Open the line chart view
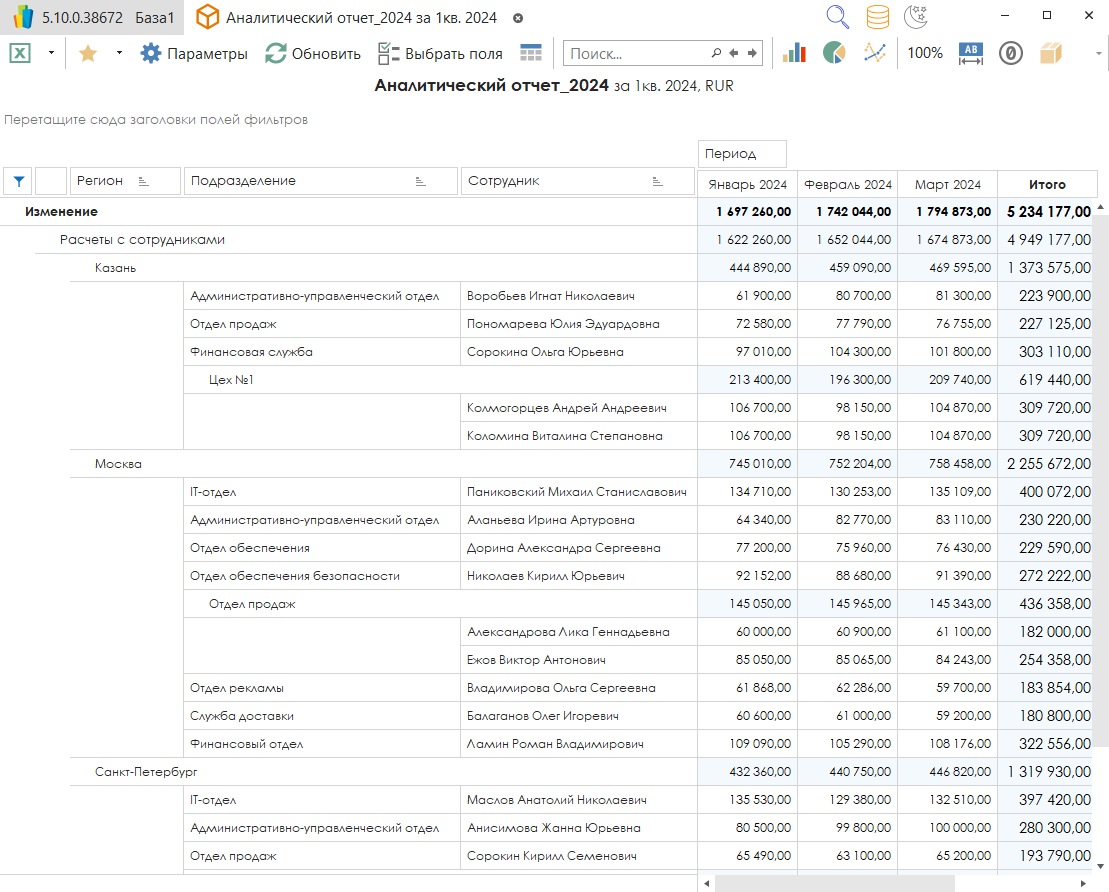Image resolution: width=1109 pixels, height=892 pixels. [875, 54]
